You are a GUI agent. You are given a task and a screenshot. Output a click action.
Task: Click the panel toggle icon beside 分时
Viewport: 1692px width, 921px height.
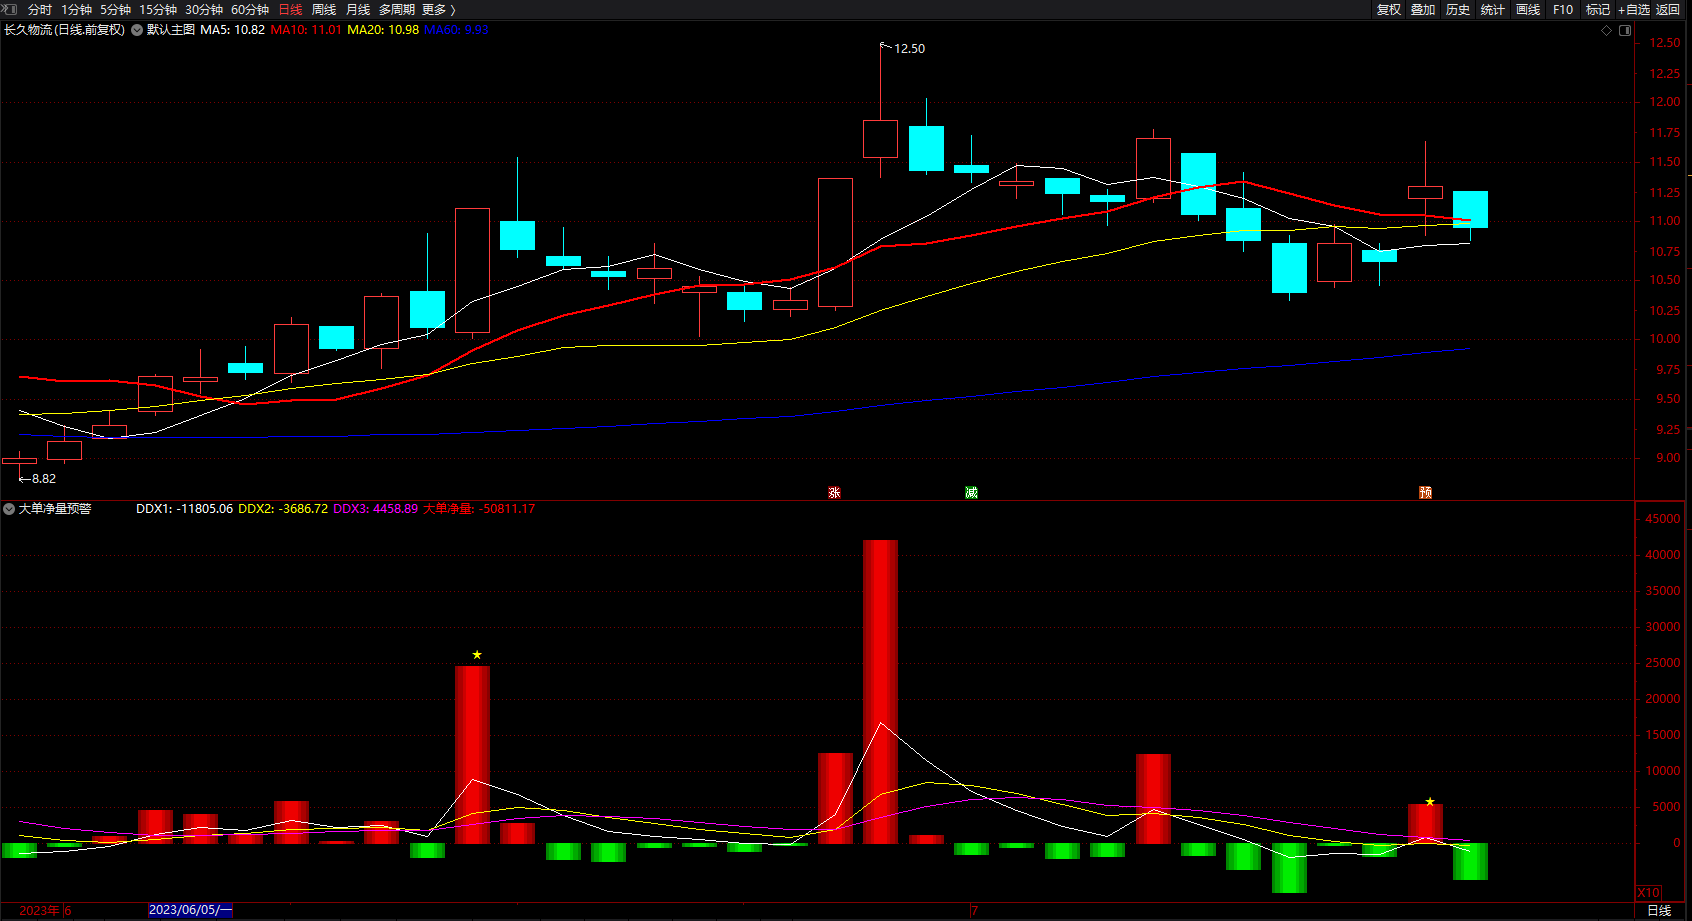pyautogui.click(x=10, y=9)
